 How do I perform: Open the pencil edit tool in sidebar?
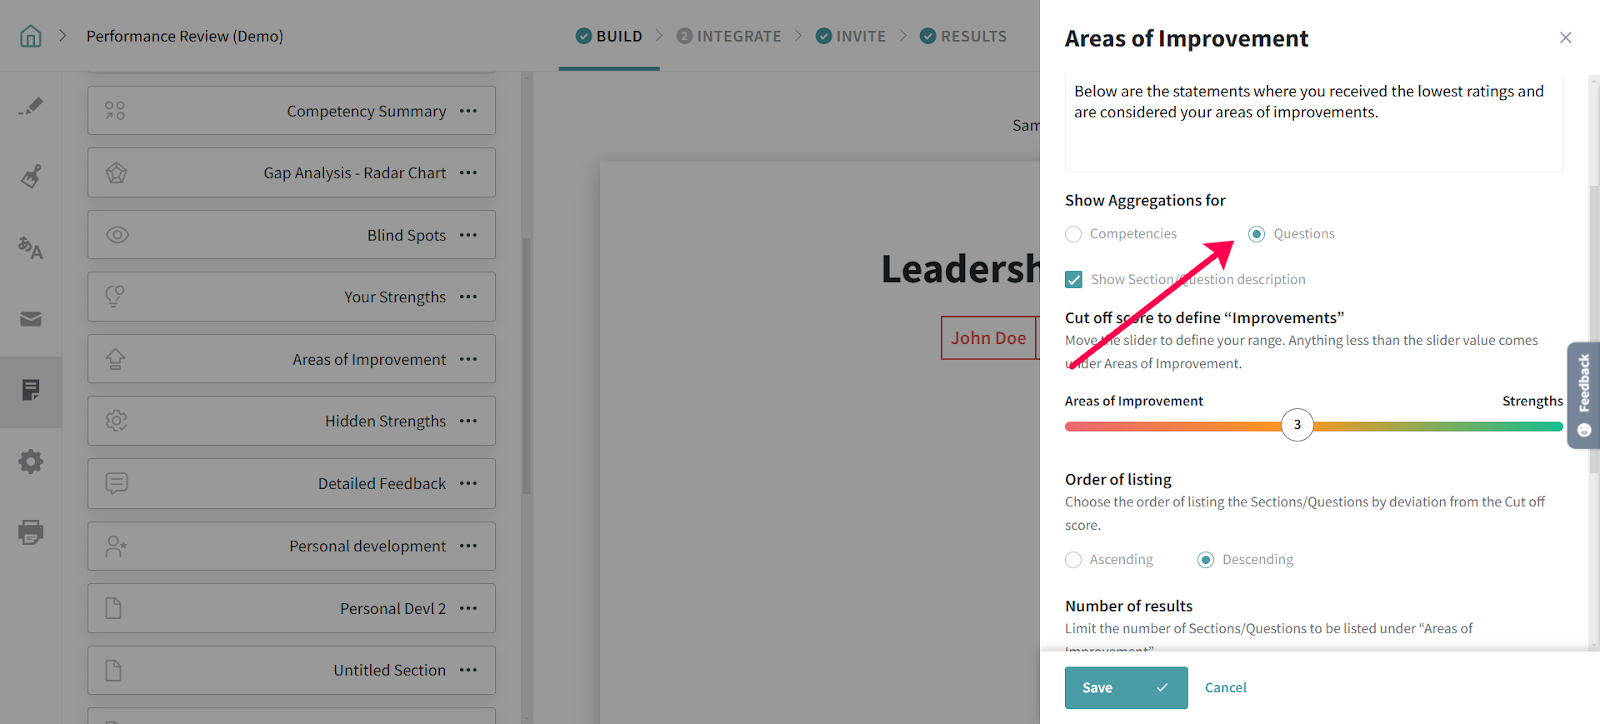pyautogui.click(x=31, y=106)
